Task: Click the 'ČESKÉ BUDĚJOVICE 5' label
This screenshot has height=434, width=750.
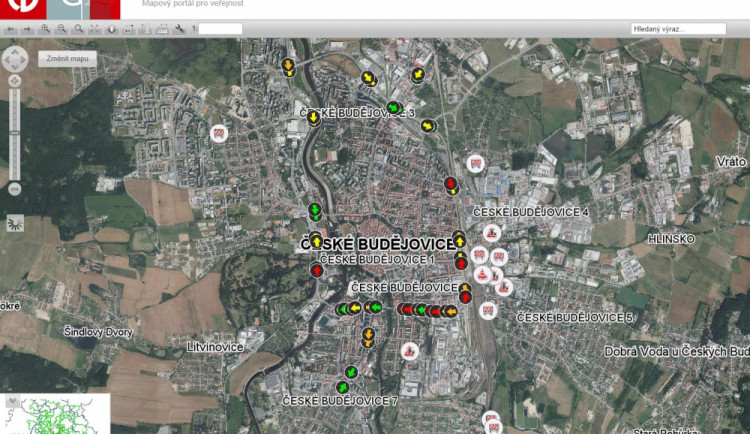Action: (575, 318)
